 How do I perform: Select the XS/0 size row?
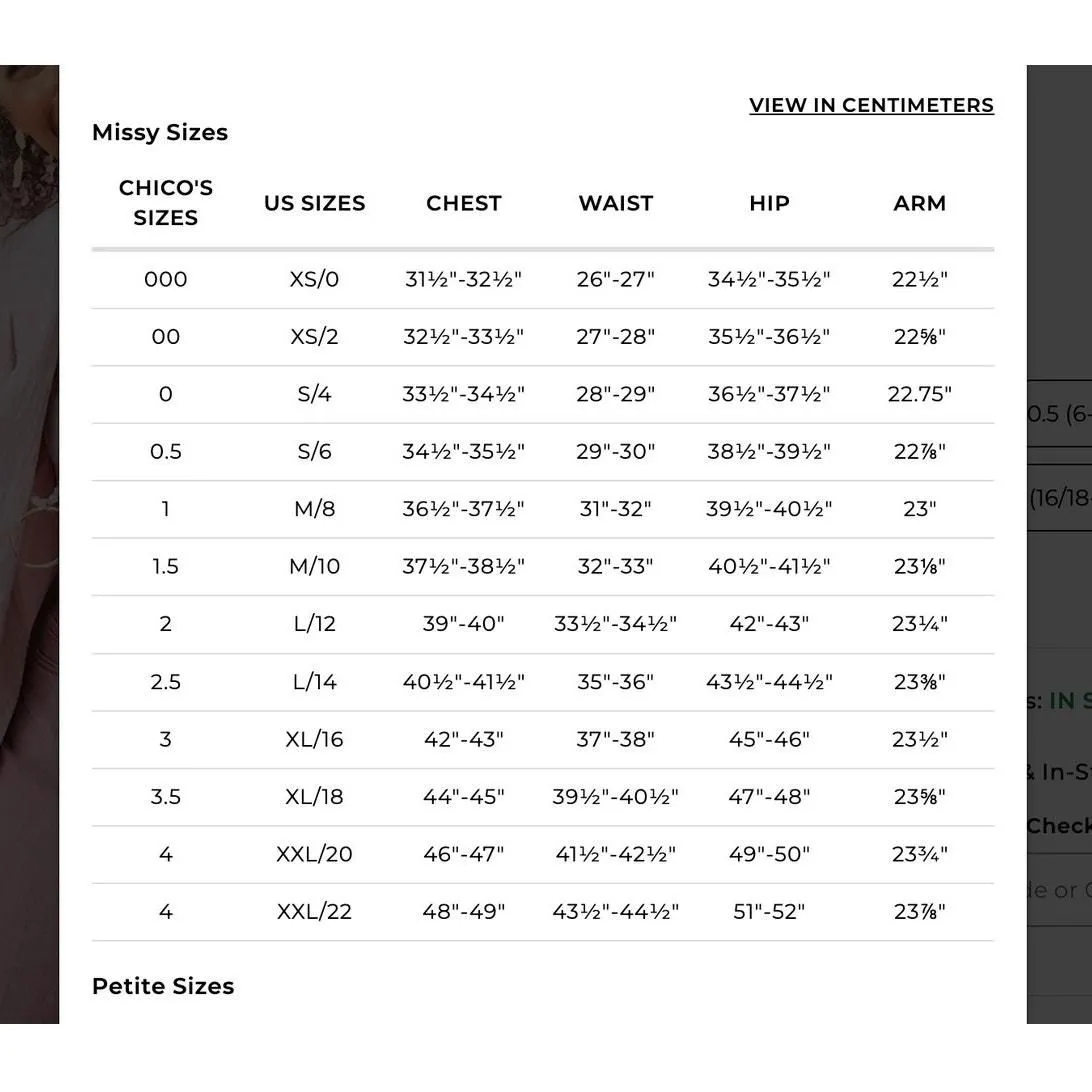(543, 279)
